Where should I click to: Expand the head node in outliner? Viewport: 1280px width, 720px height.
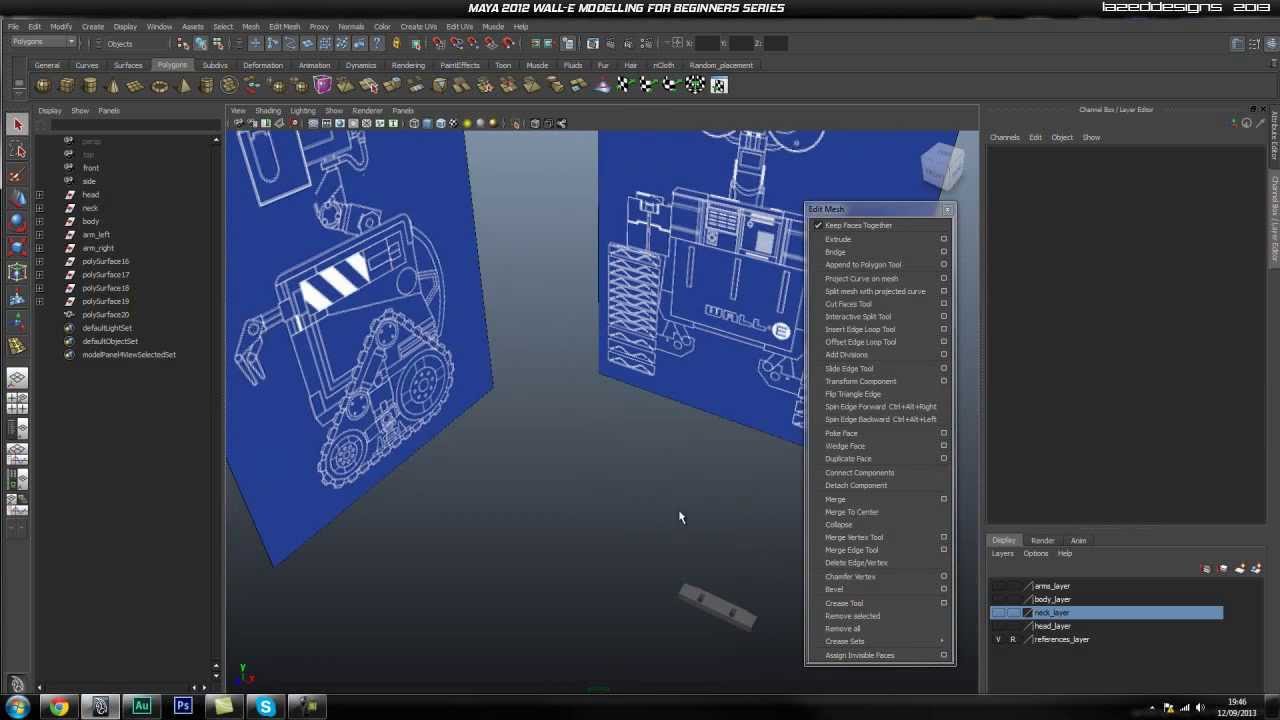tap(39, 195)
